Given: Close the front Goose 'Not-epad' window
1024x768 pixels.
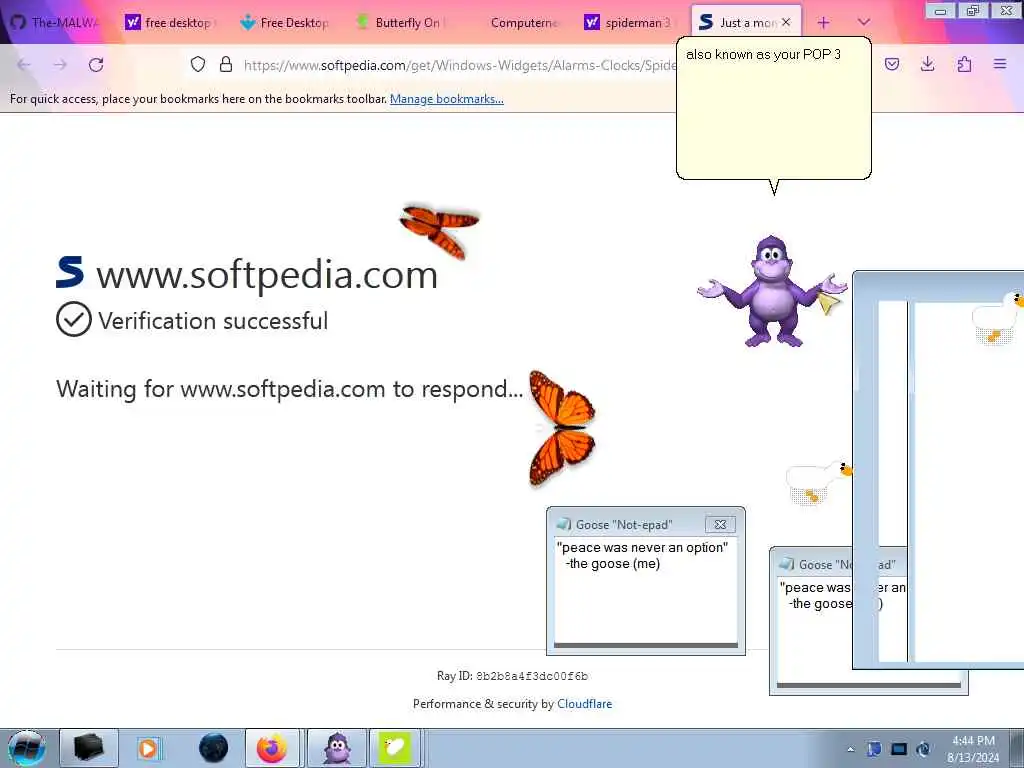Looking at the screenshot, I should (720, 524).
